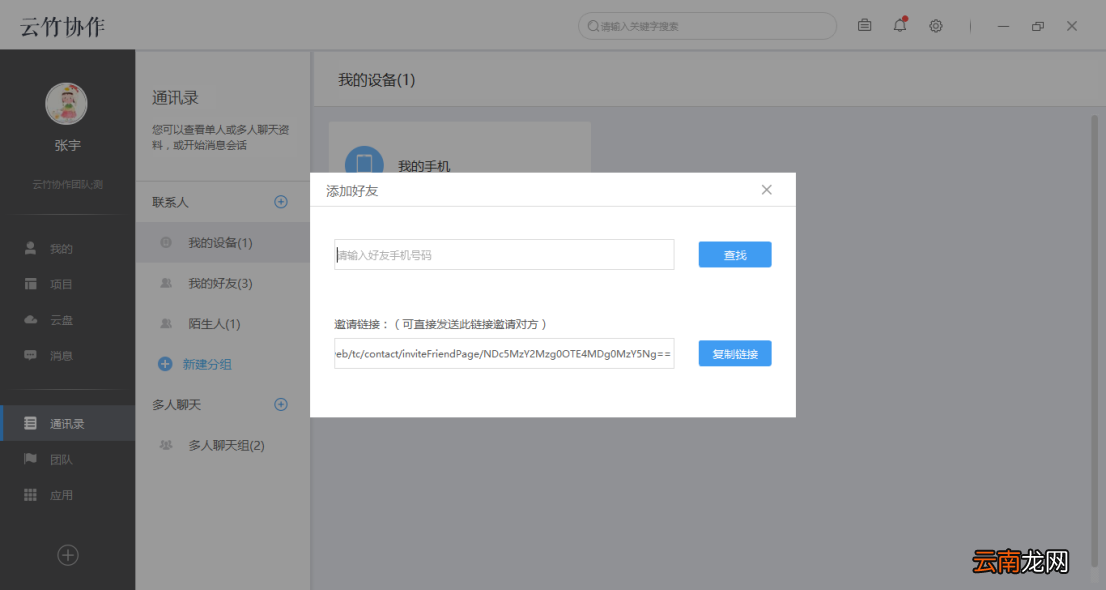Click the 我的设备 device icon in list
1106x590 pixels.
pyautogui.click(x=166, y=242)
